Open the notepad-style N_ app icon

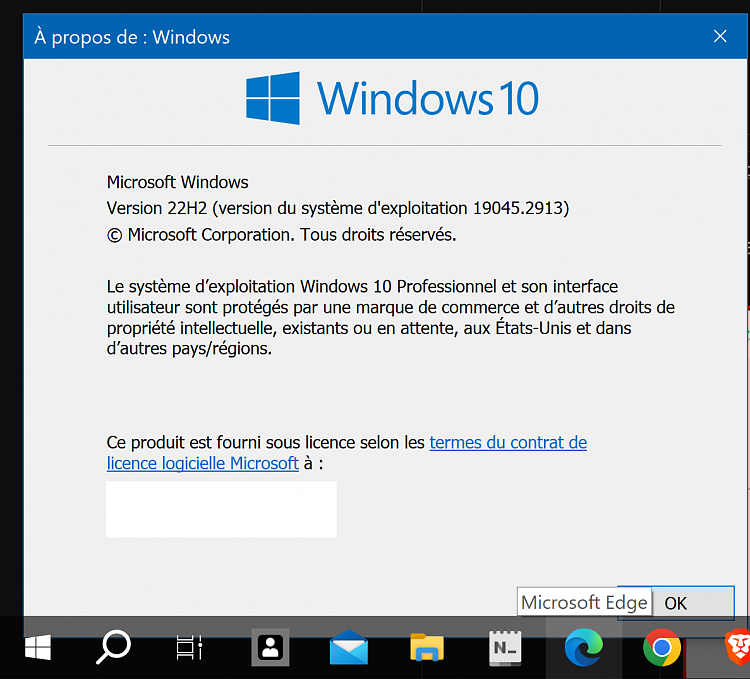pos(505,648)
